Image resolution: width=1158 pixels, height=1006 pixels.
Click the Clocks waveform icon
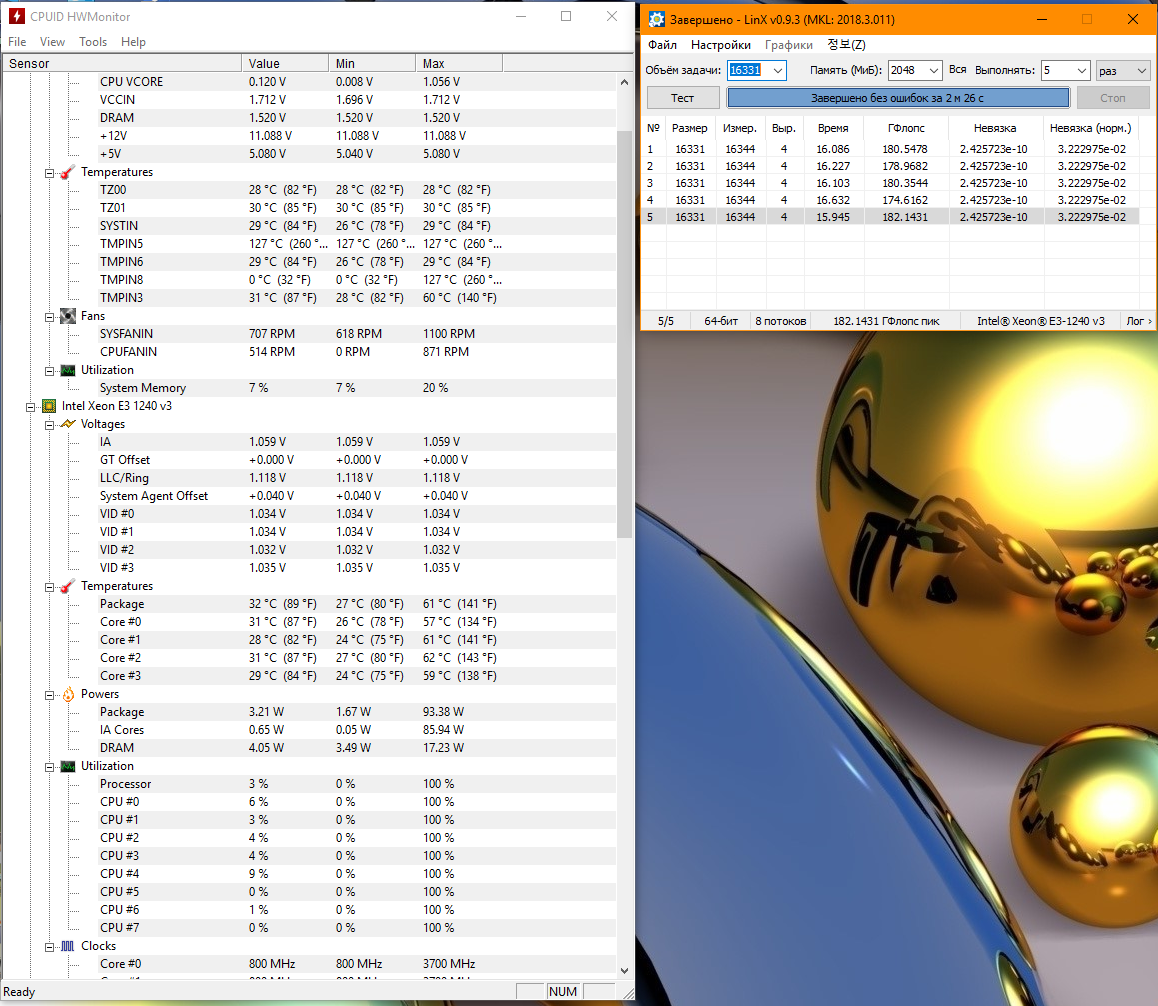pos(67,946)
